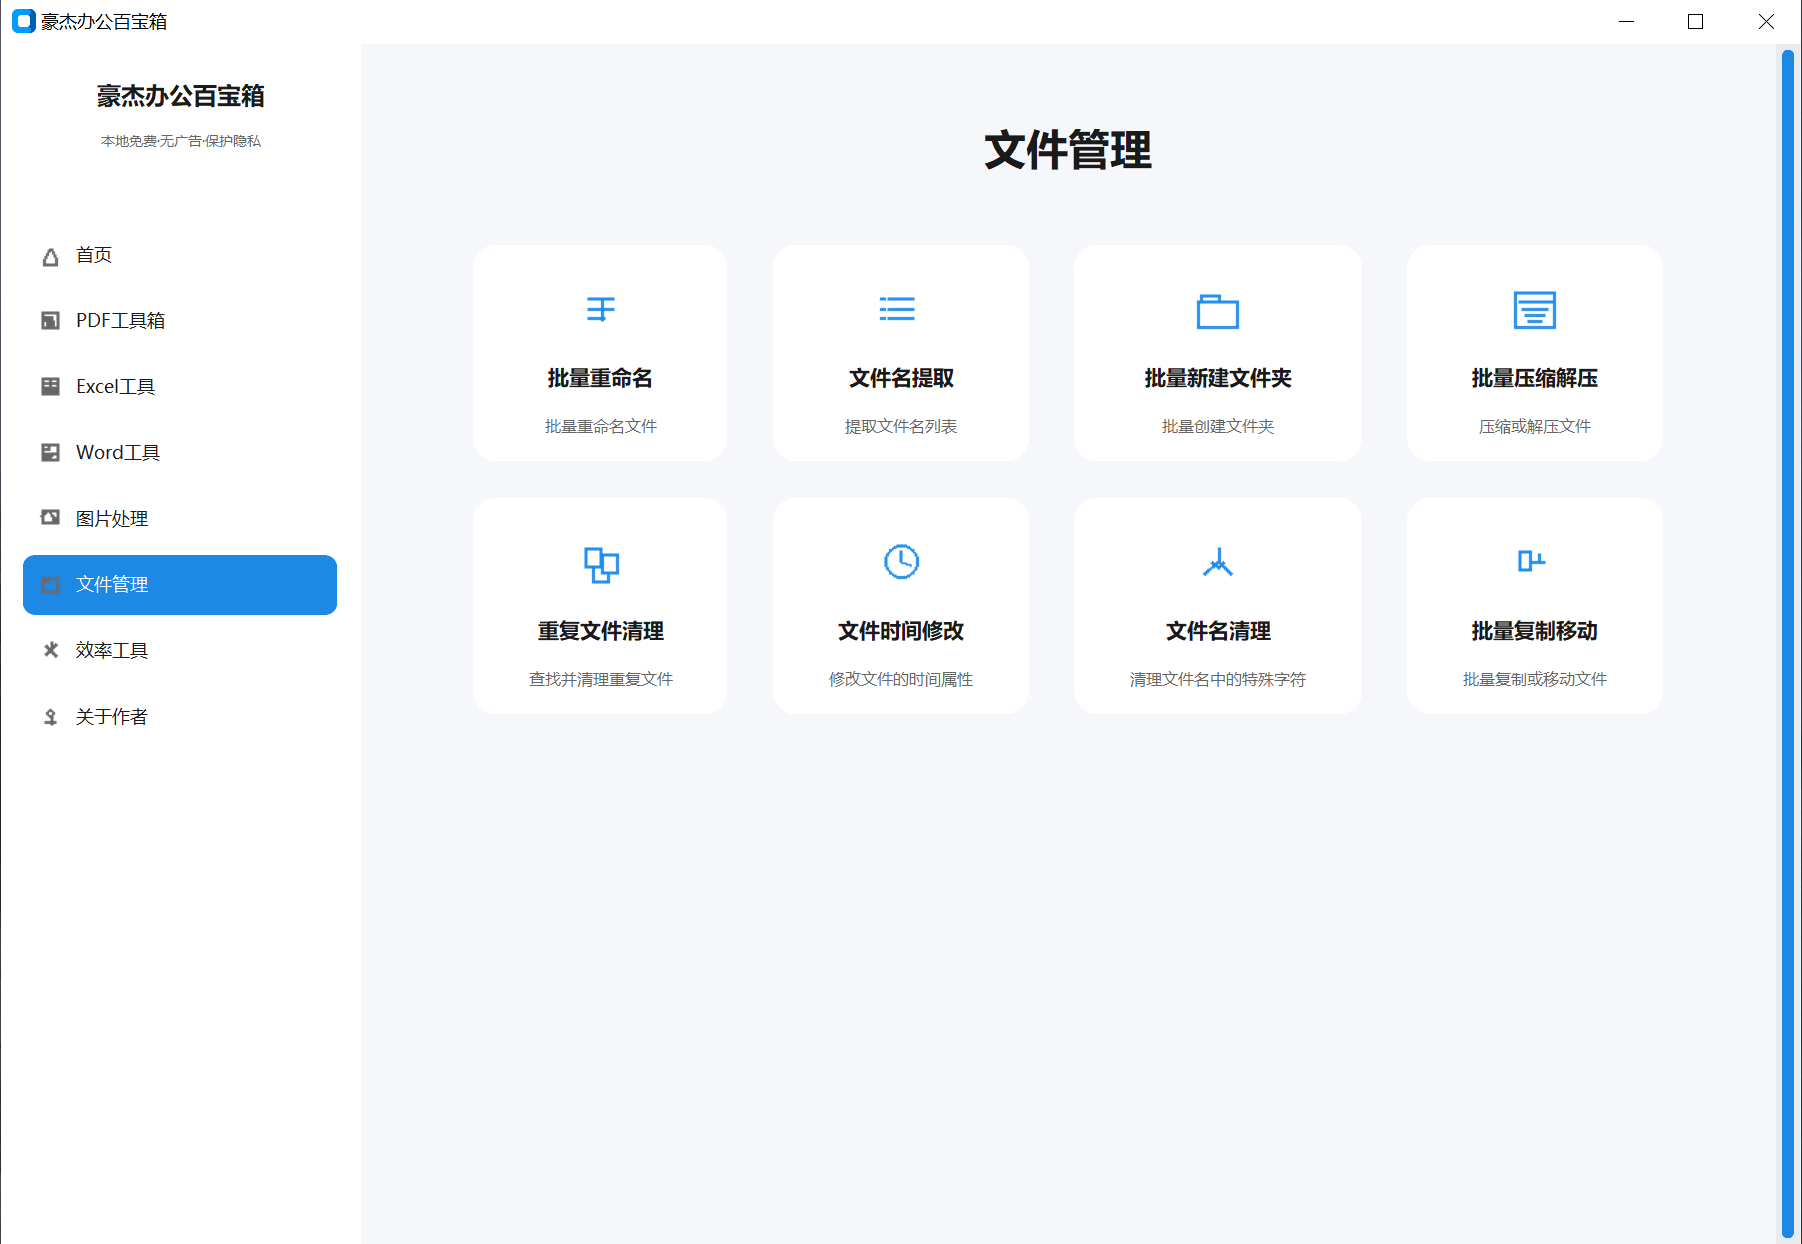Open the Excel工具 section
Screen dimensions: 1802x1244
click(180, 387)
